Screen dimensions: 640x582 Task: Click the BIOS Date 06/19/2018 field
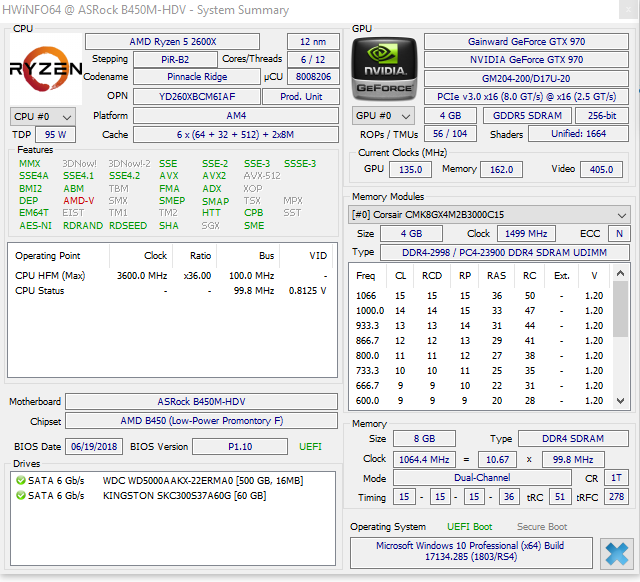pyautogui.click(x=94, y=446)
